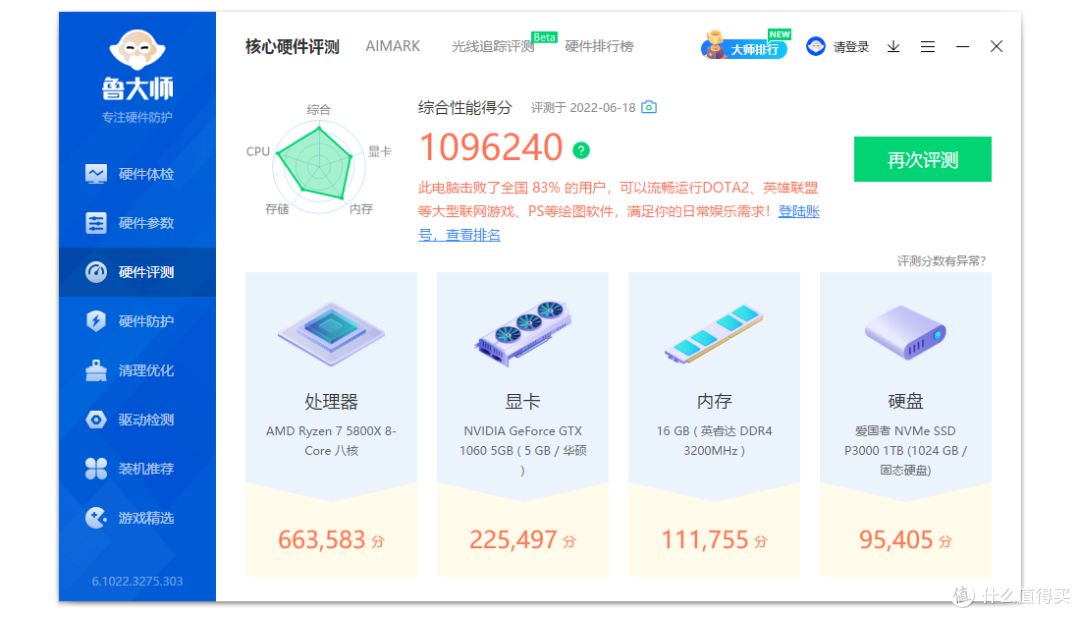Click the 内存 RAM stick icon
Image resolution: width=1080 pixels, height=618 pixels.
point(714,333)
